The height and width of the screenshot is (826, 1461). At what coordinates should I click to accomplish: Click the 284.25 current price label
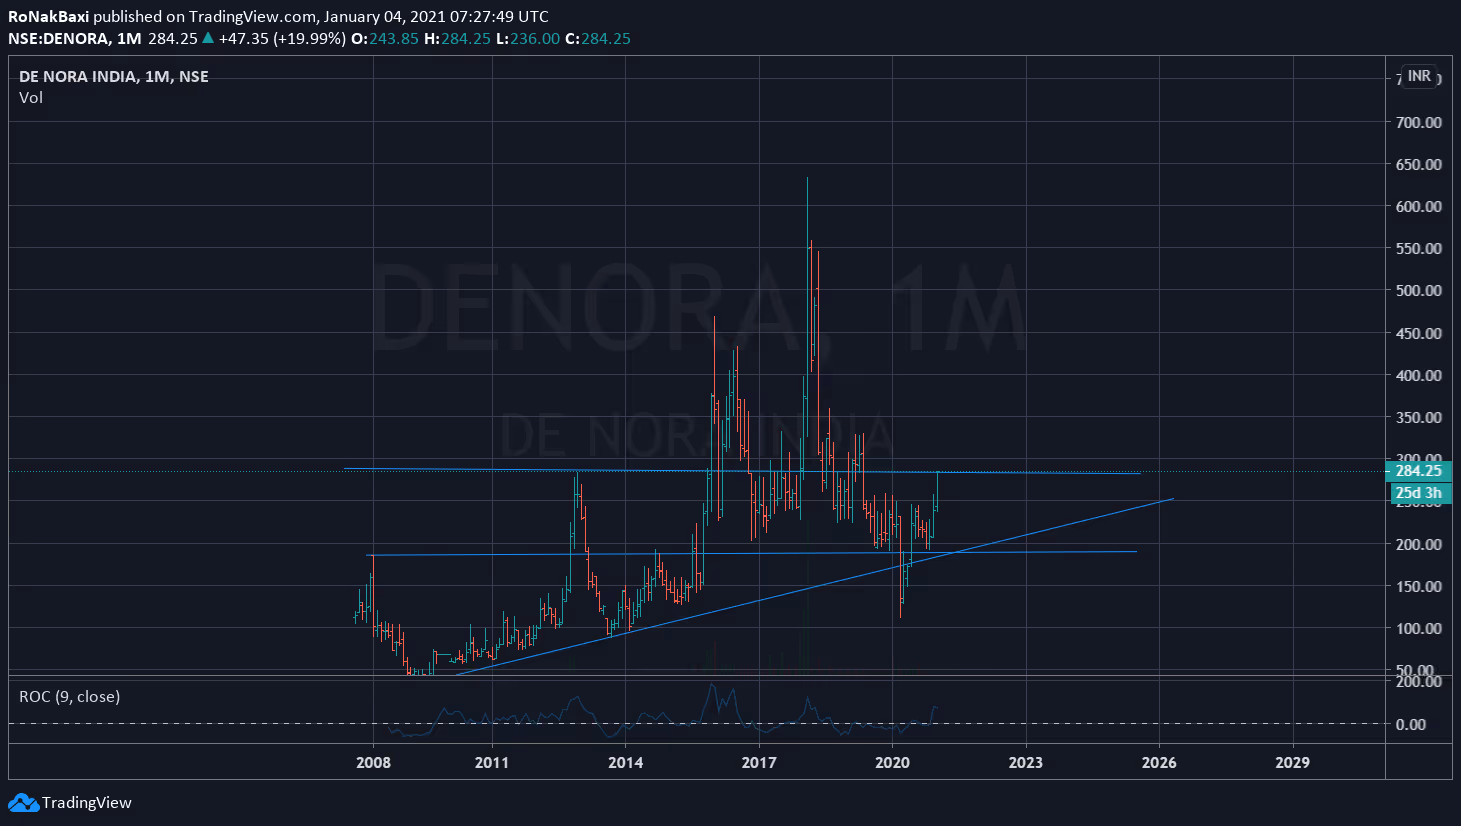click(x=1418, y=471)
